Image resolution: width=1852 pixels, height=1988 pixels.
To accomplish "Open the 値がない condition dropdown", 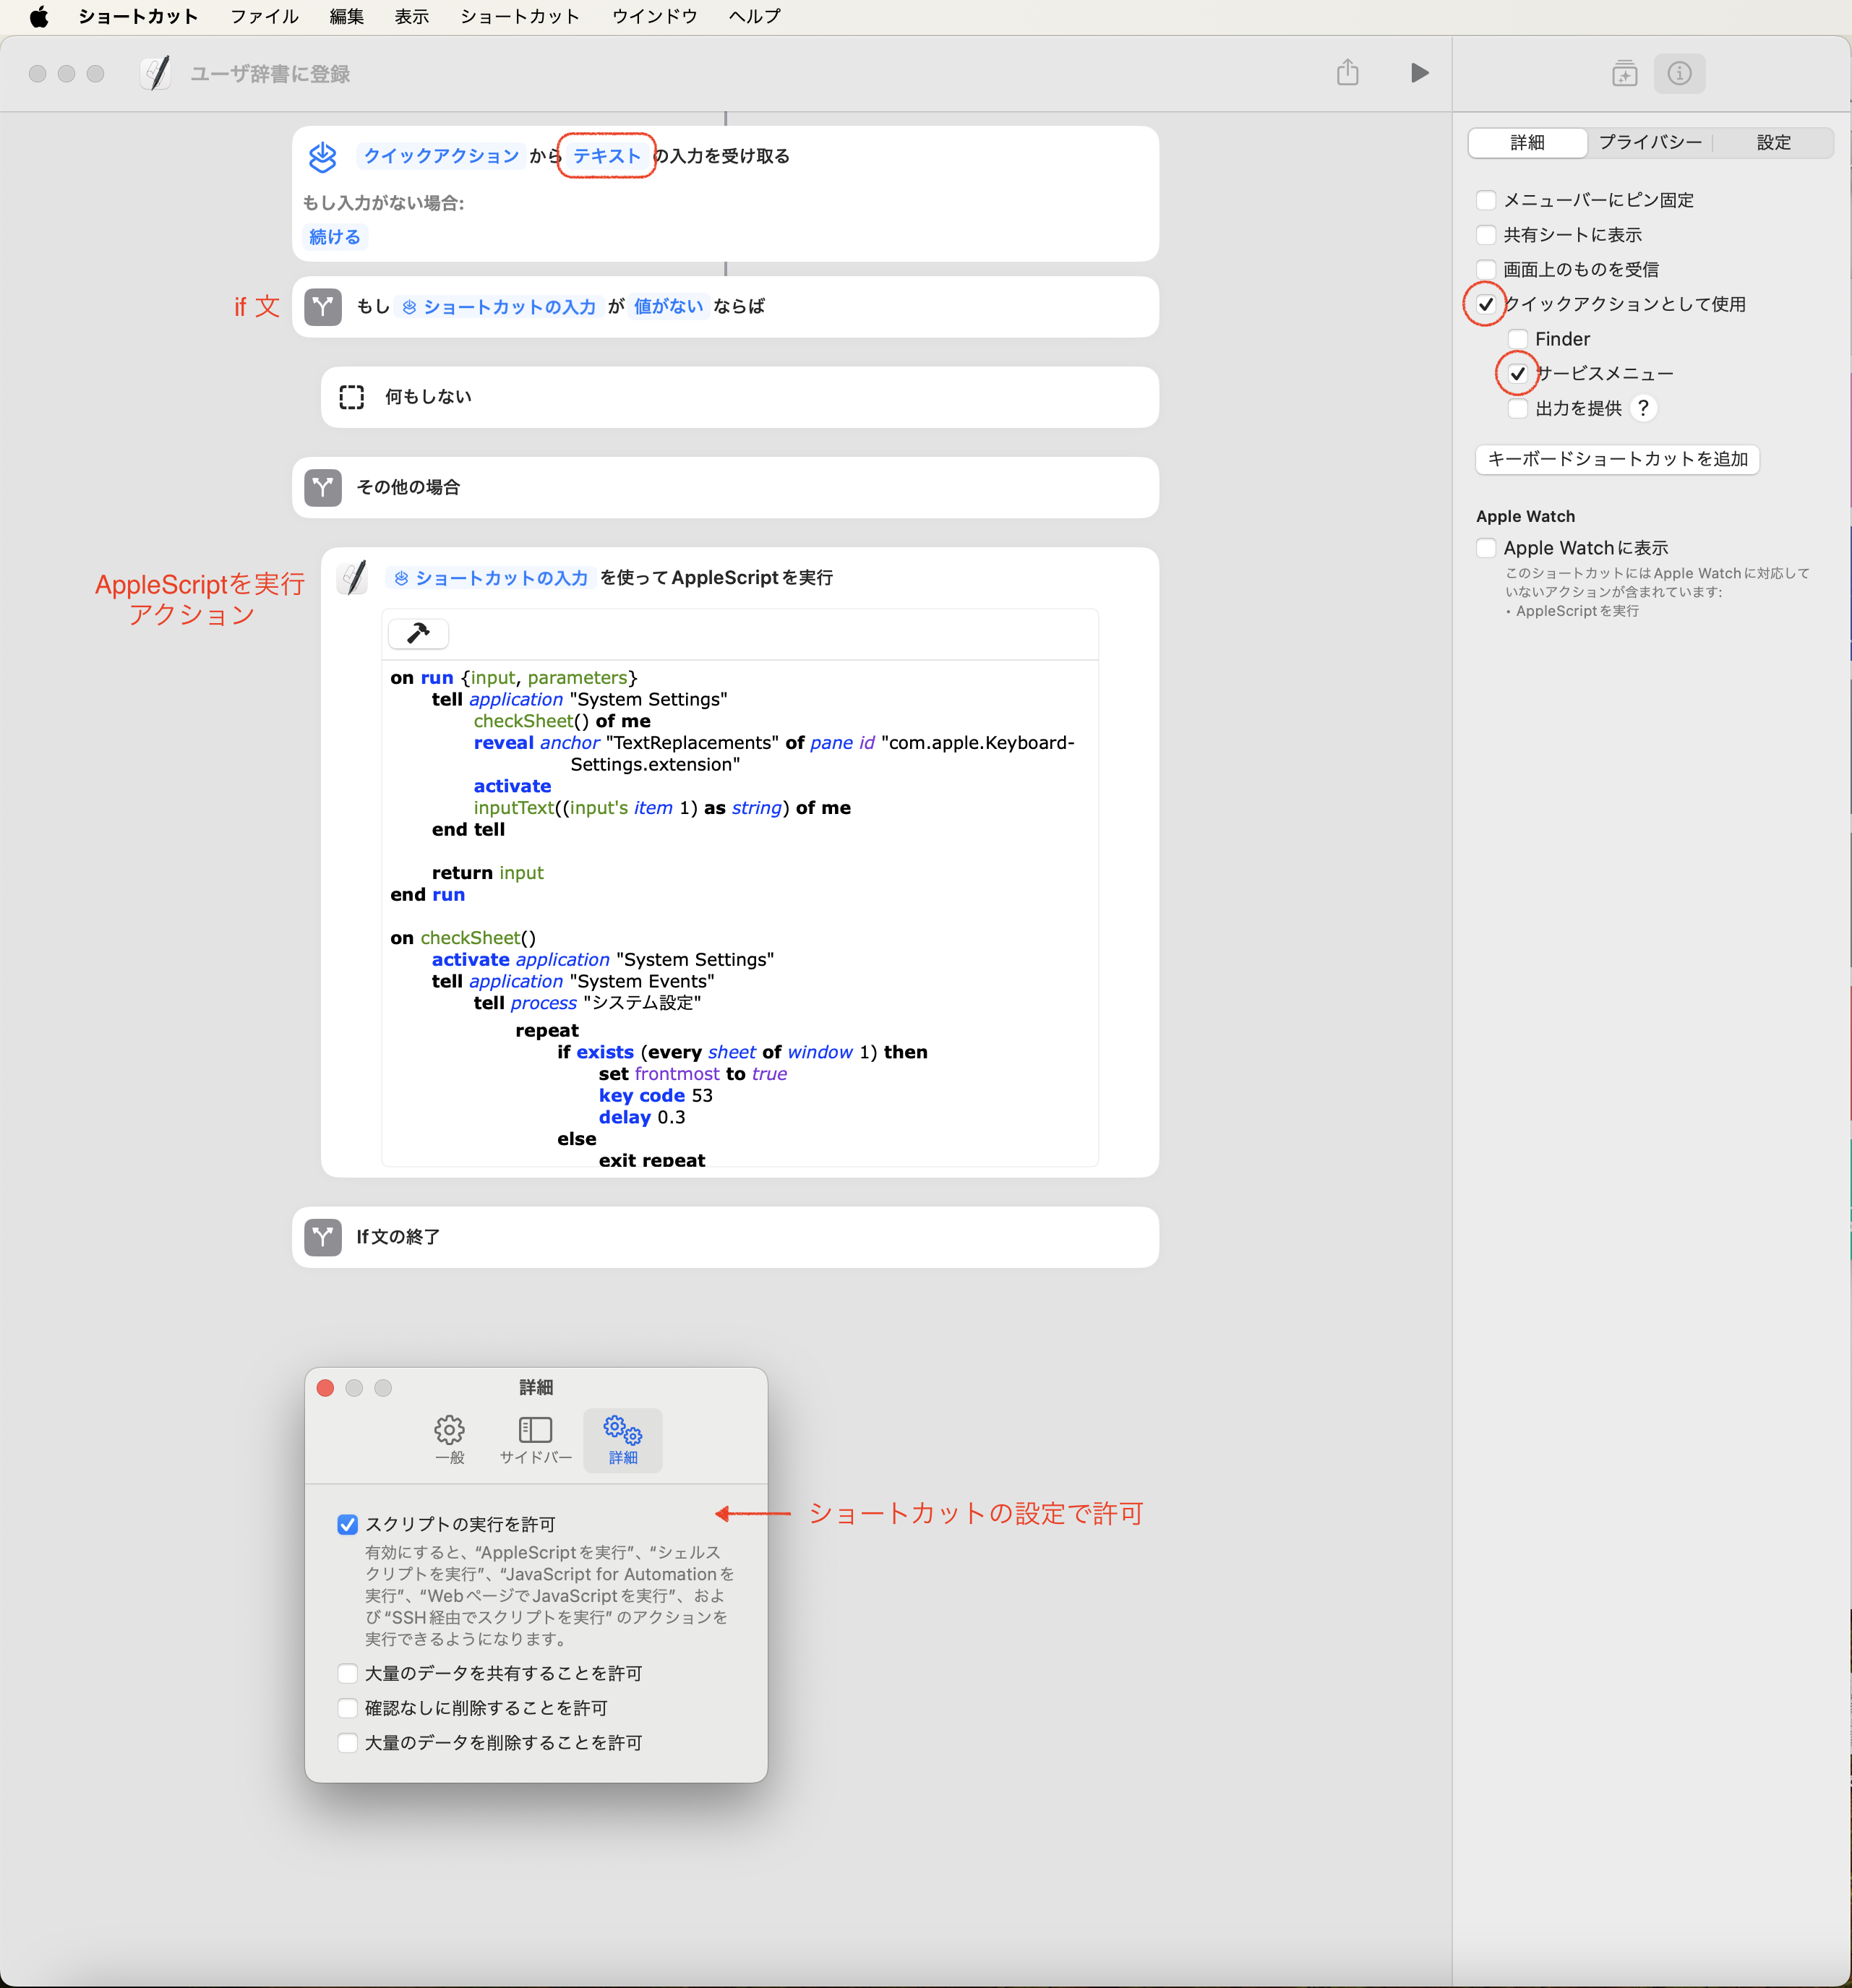I will click(668, 307).
